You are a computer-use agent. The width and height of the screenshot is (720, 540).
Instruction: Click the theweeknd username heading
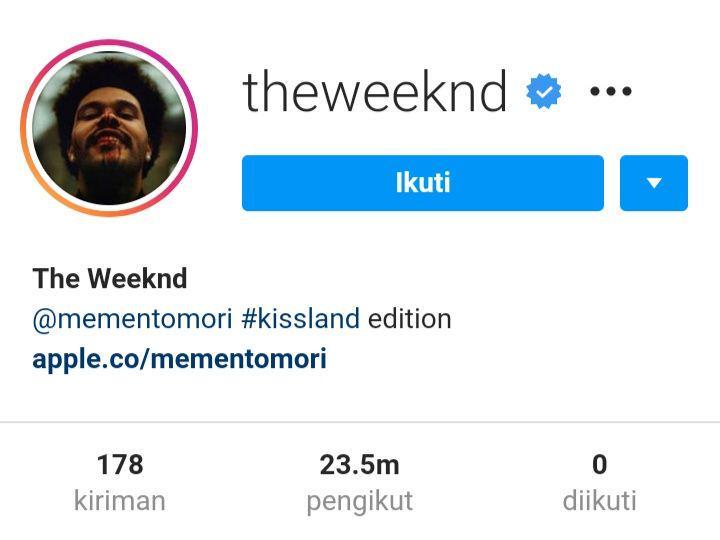375,92
